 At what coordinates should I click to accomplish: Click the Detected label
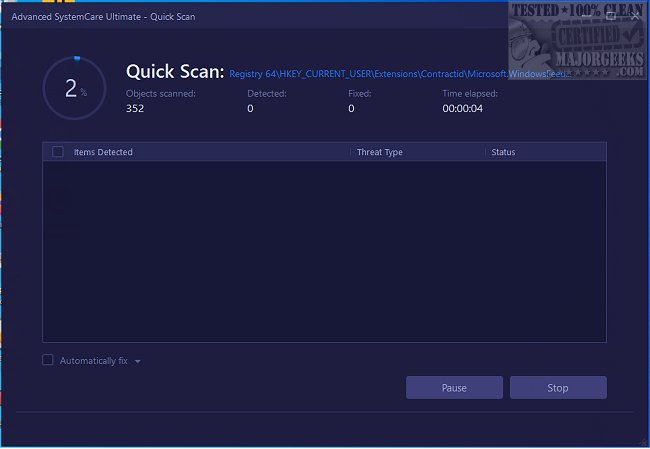[267, 94]
